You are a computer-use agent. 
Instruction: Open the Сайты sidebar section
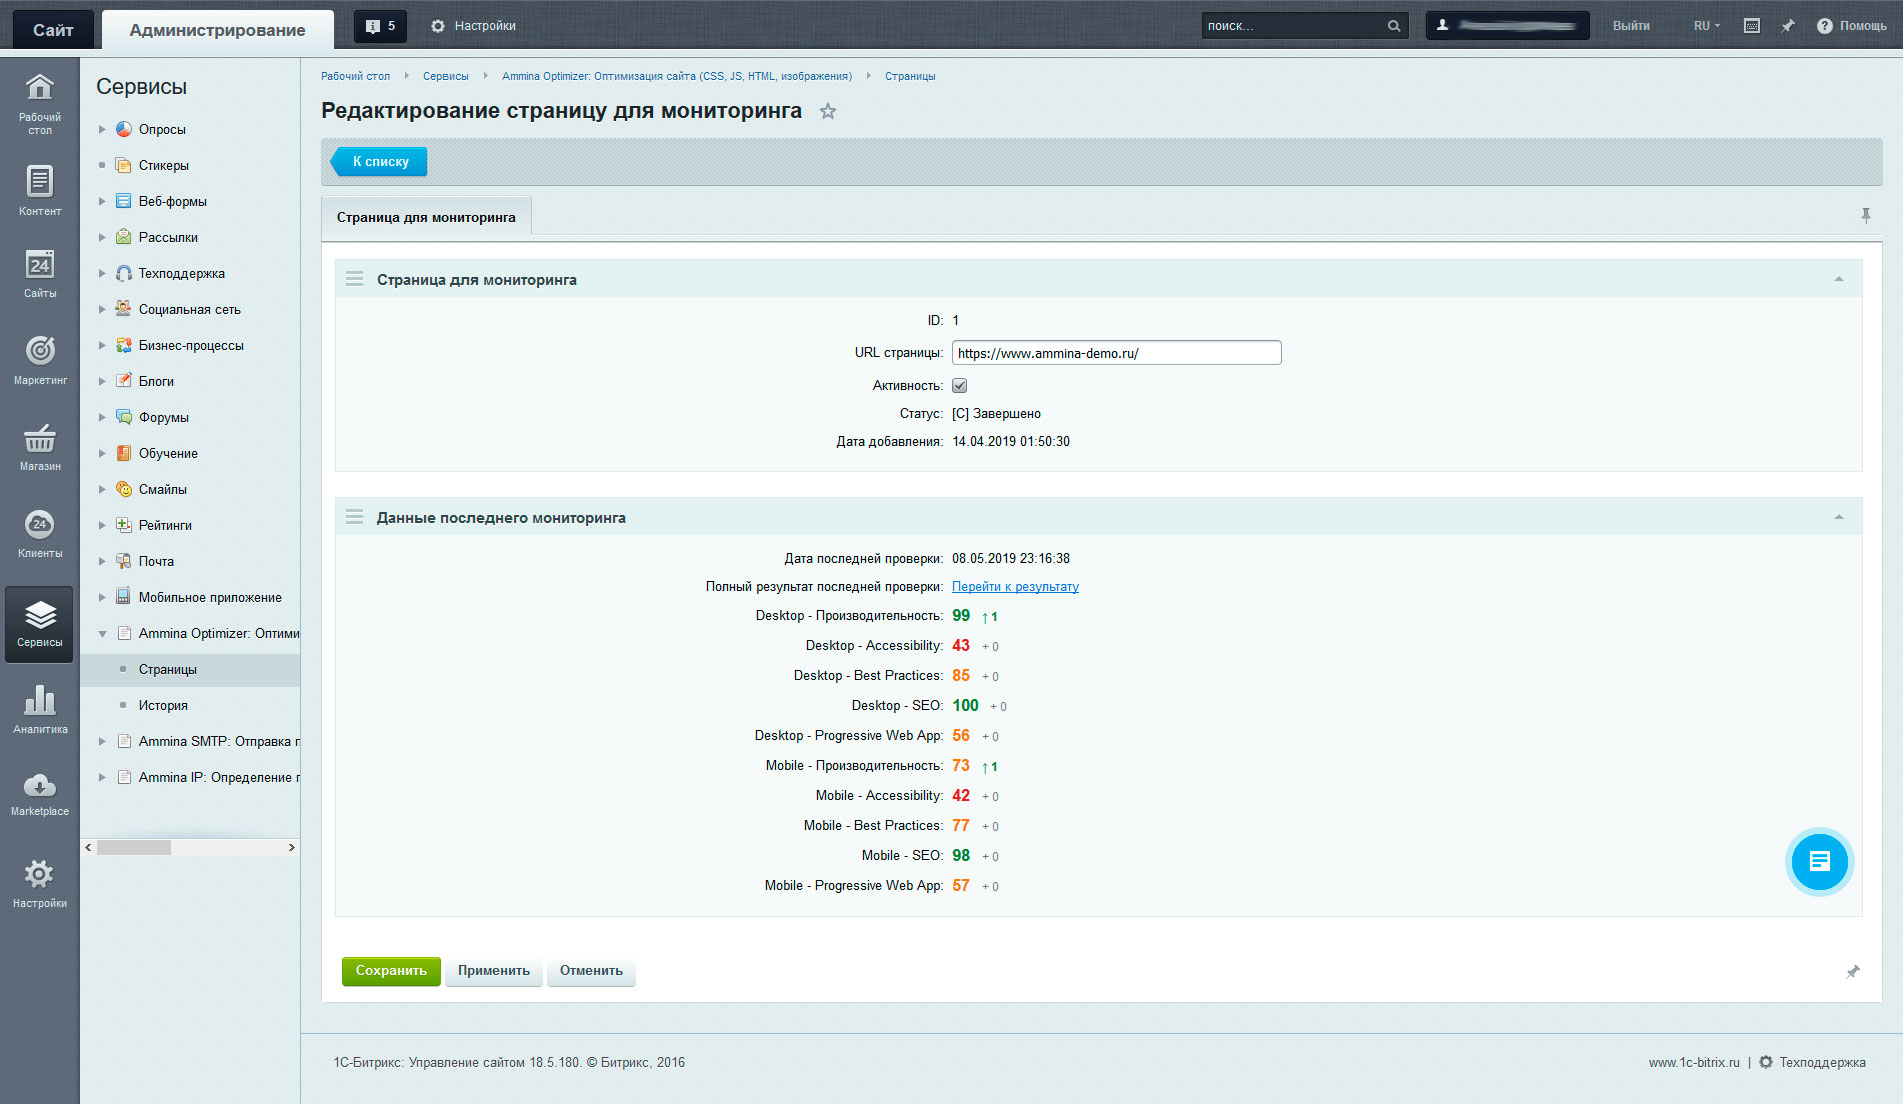click(x=39, y=274)
